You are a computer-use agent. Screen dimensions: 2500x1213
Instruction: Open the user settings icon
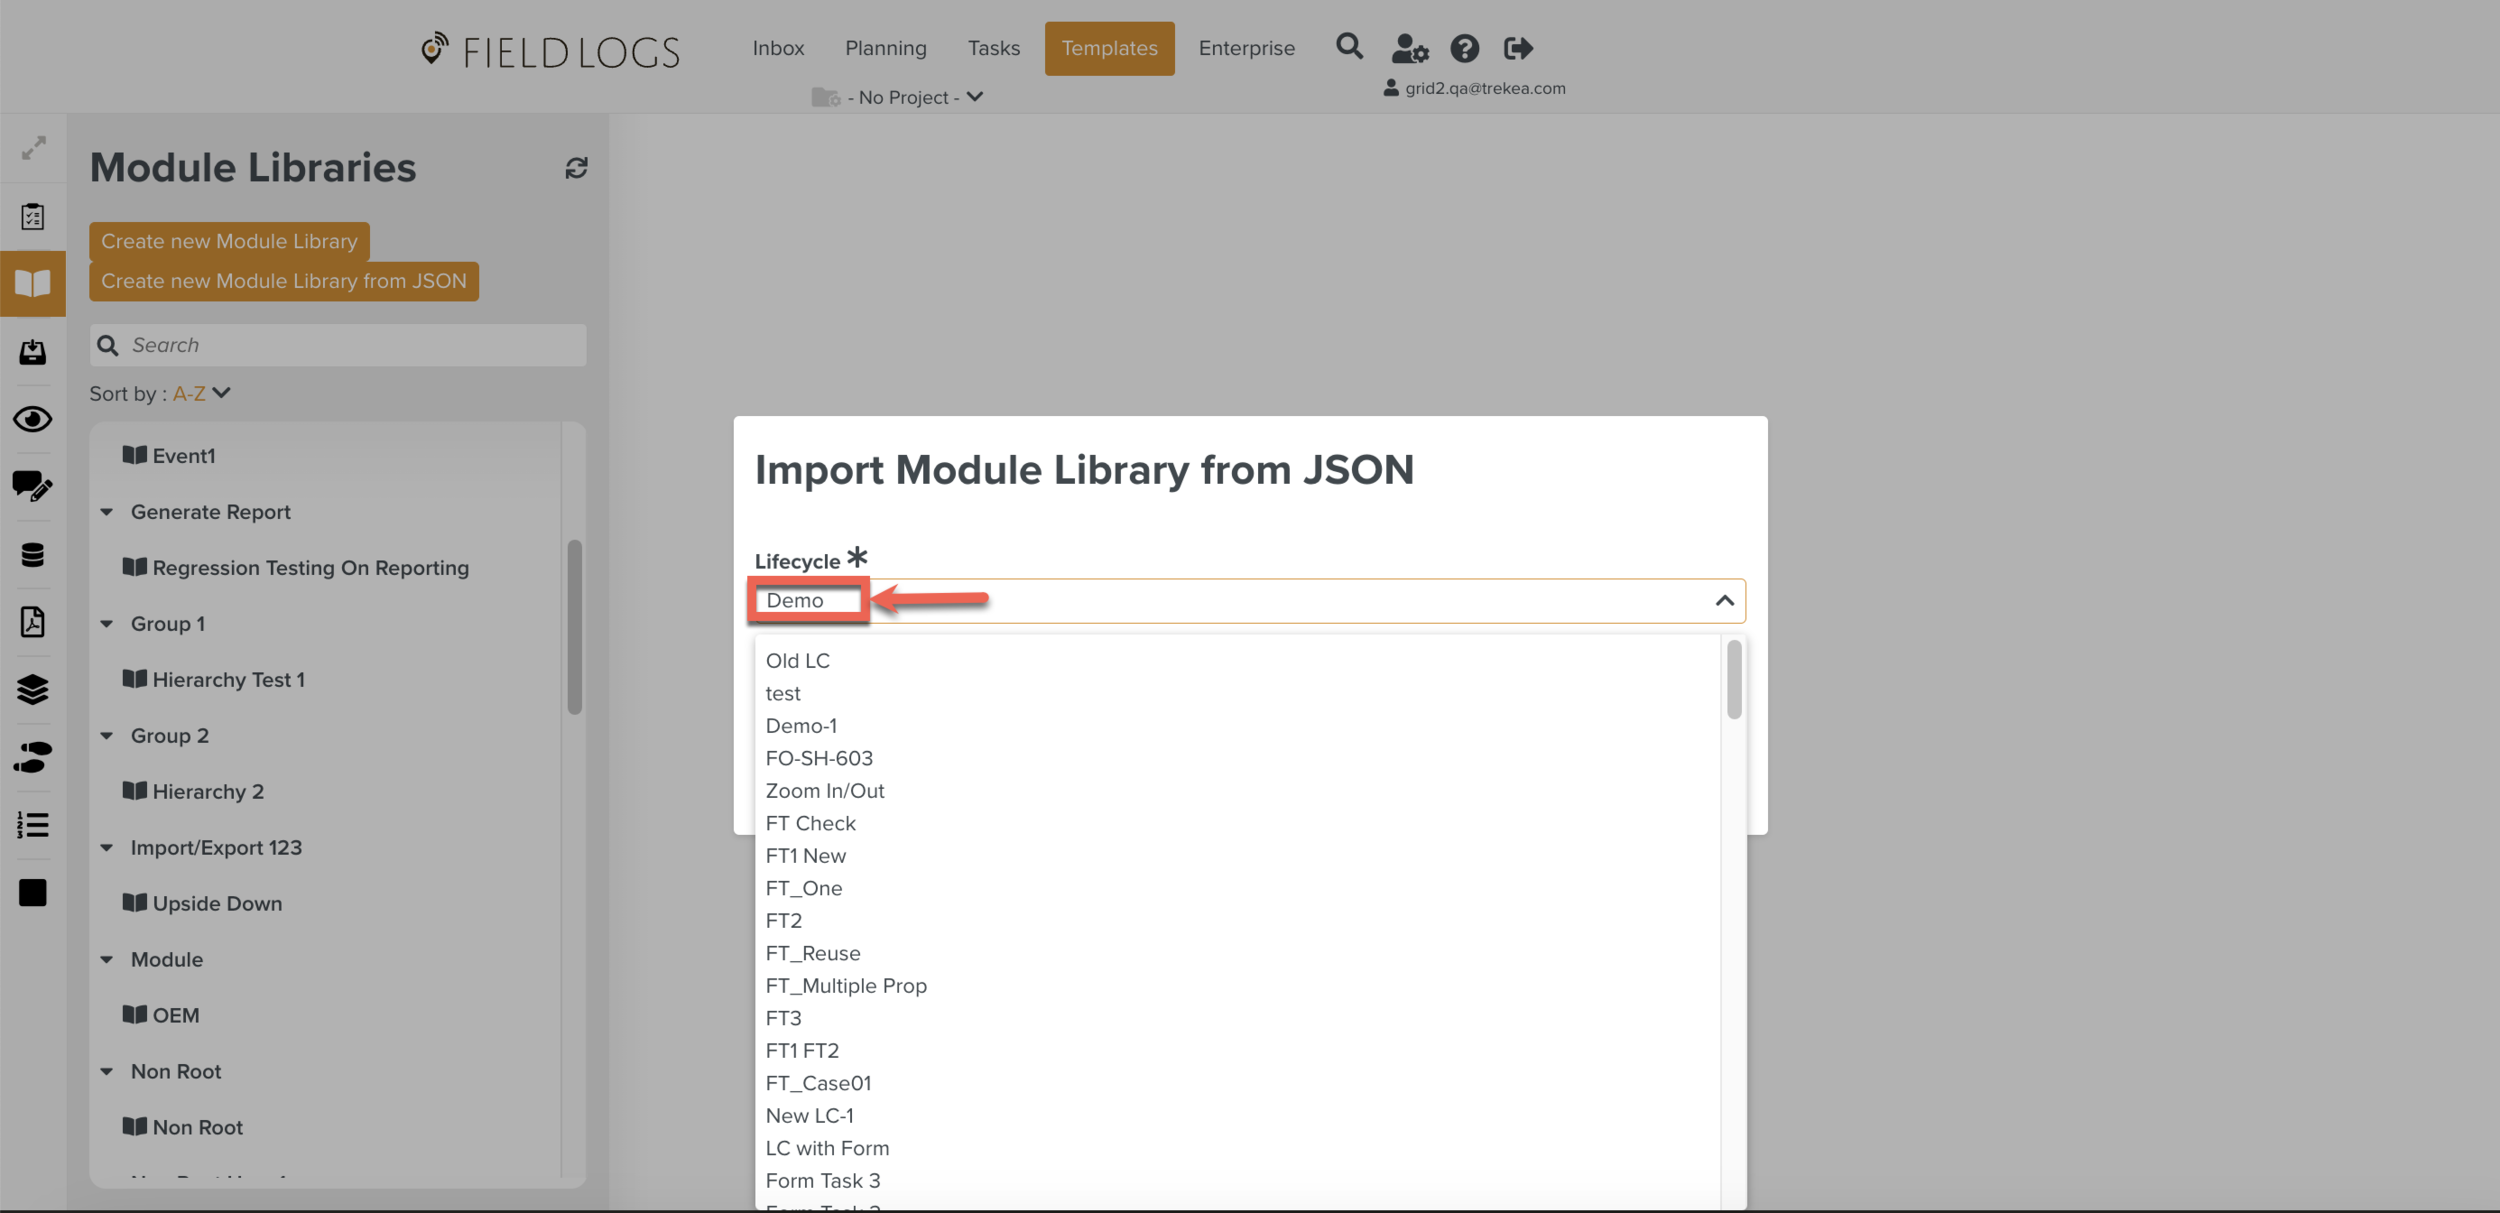[x=1409, y=48]
